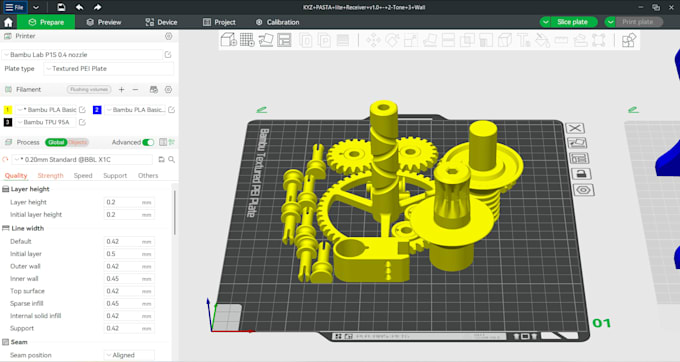Click the Auto orient toolbar icon
This screenshot has height=362, width=680.
point(266,40)
